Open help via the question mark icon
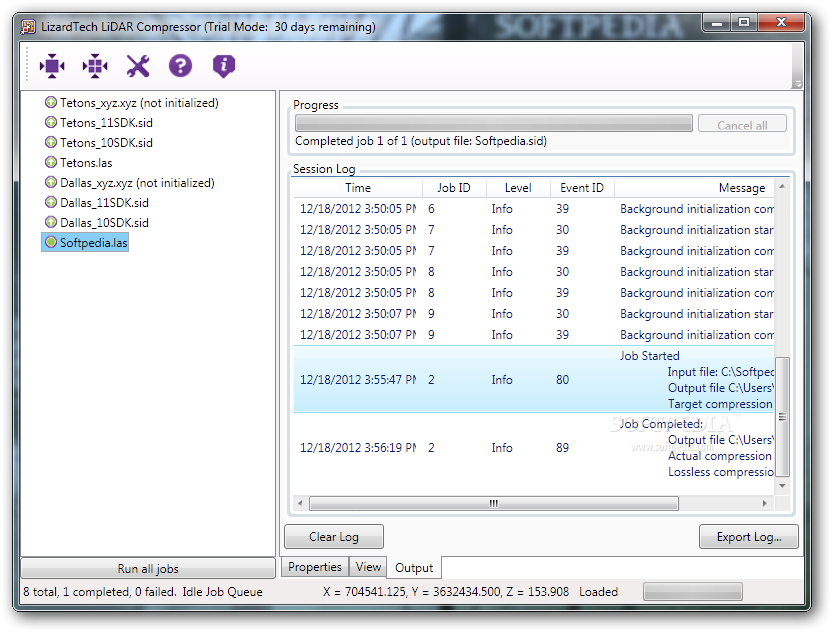The width and height of the screenshot is (832, 632). (x=180, y=66)
